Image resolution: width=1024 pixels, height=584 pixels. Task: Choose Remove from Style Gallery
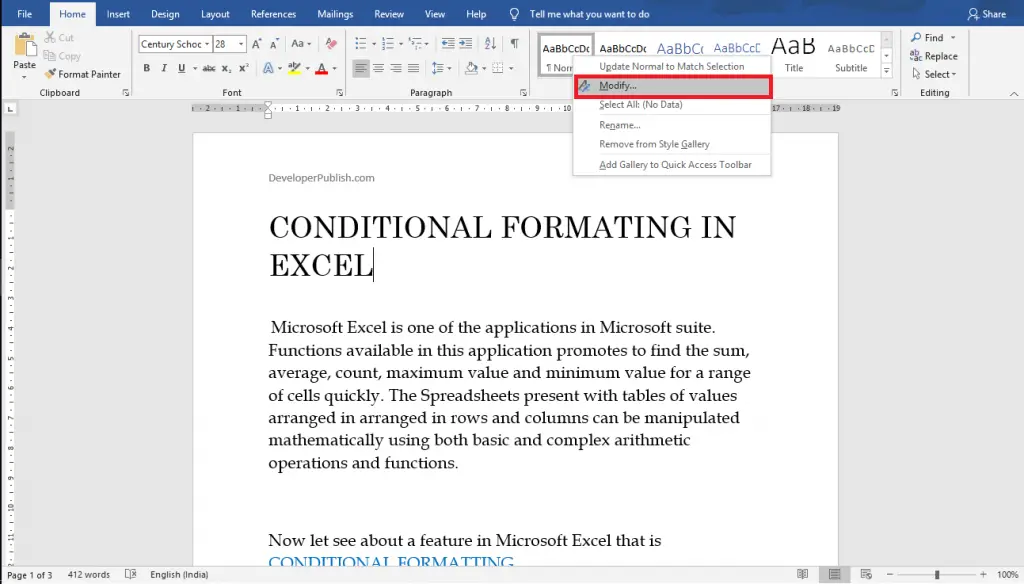(671, 144)
